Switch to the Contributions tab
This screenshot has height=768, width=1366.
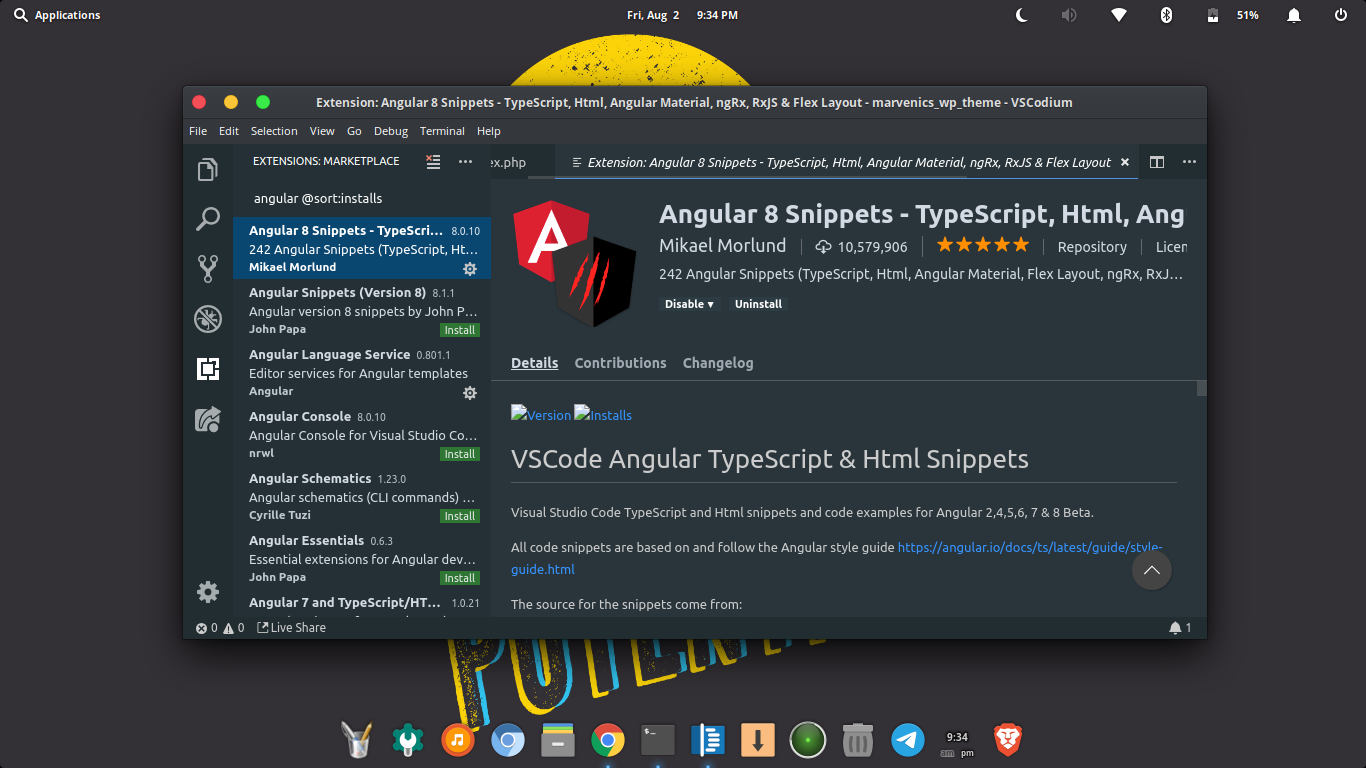pos(620,363)
